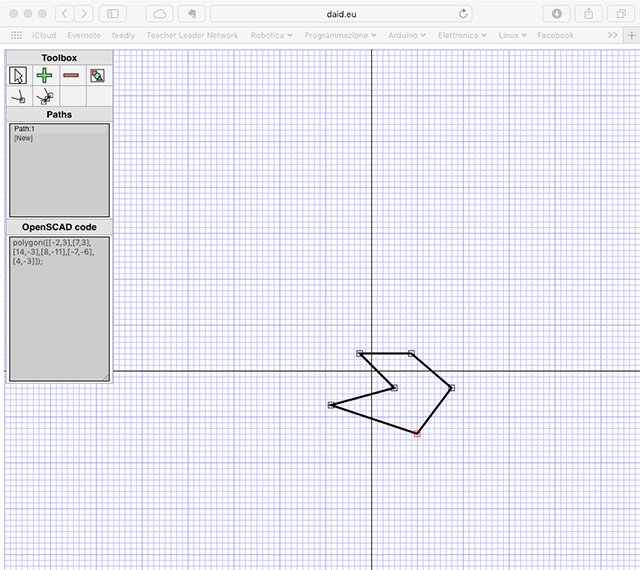Click the green plus add point tool

click(44, 75)
